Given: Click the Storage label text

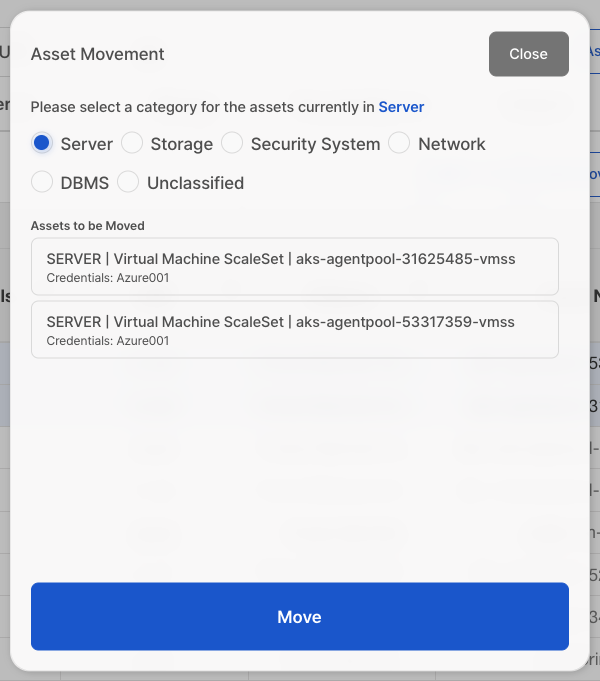Looking at the screenshot, I should click(x=181, y=144).
